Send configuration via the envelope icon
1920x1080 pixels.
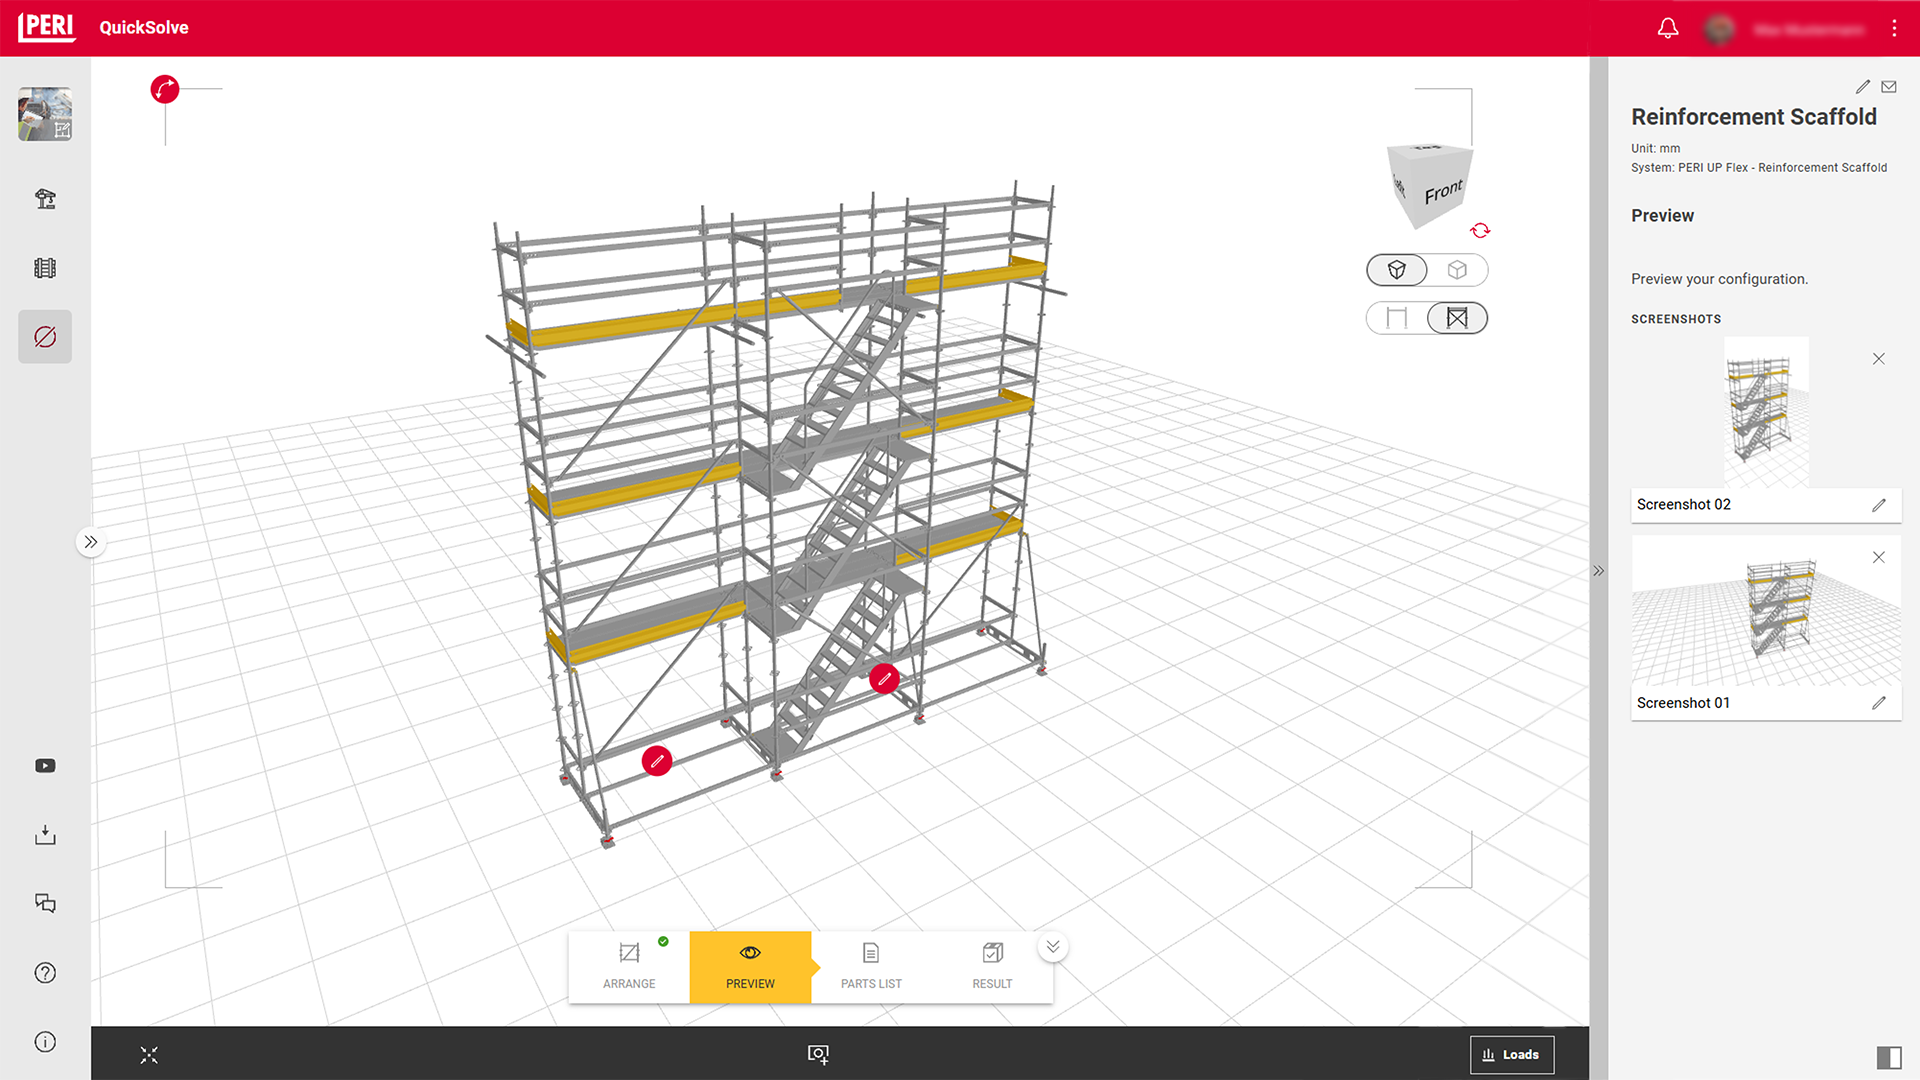pyautogui.click(x=1889, y=86)
